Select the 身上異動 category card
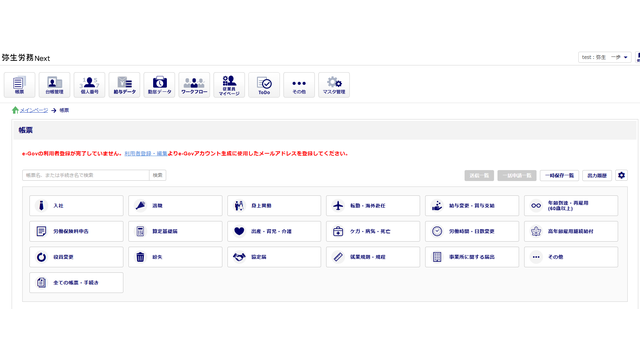 click(x=274, y=205)
